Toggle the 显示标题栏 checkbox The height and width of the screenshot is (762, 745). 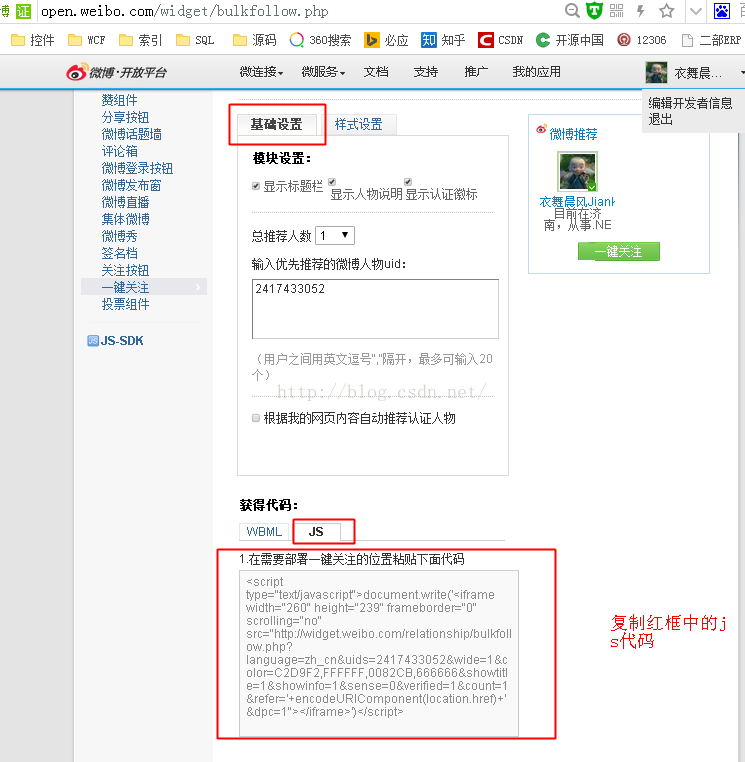256,186
